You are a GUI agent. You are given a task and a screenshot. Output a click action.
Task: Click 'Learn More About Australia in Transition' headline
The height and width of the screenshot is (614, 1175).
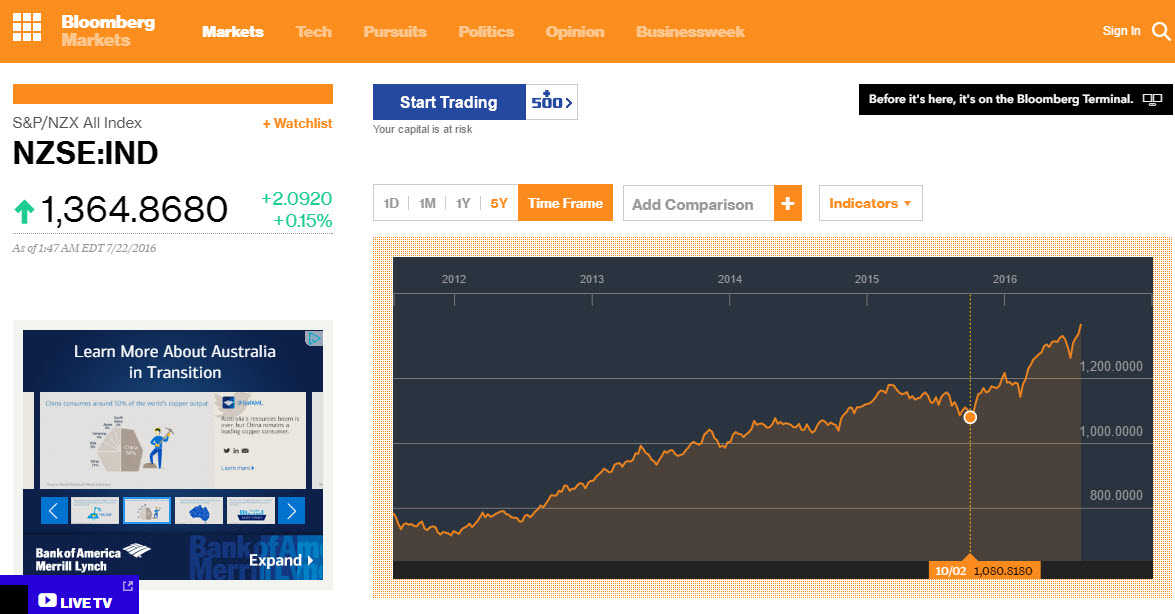point(175,361)
